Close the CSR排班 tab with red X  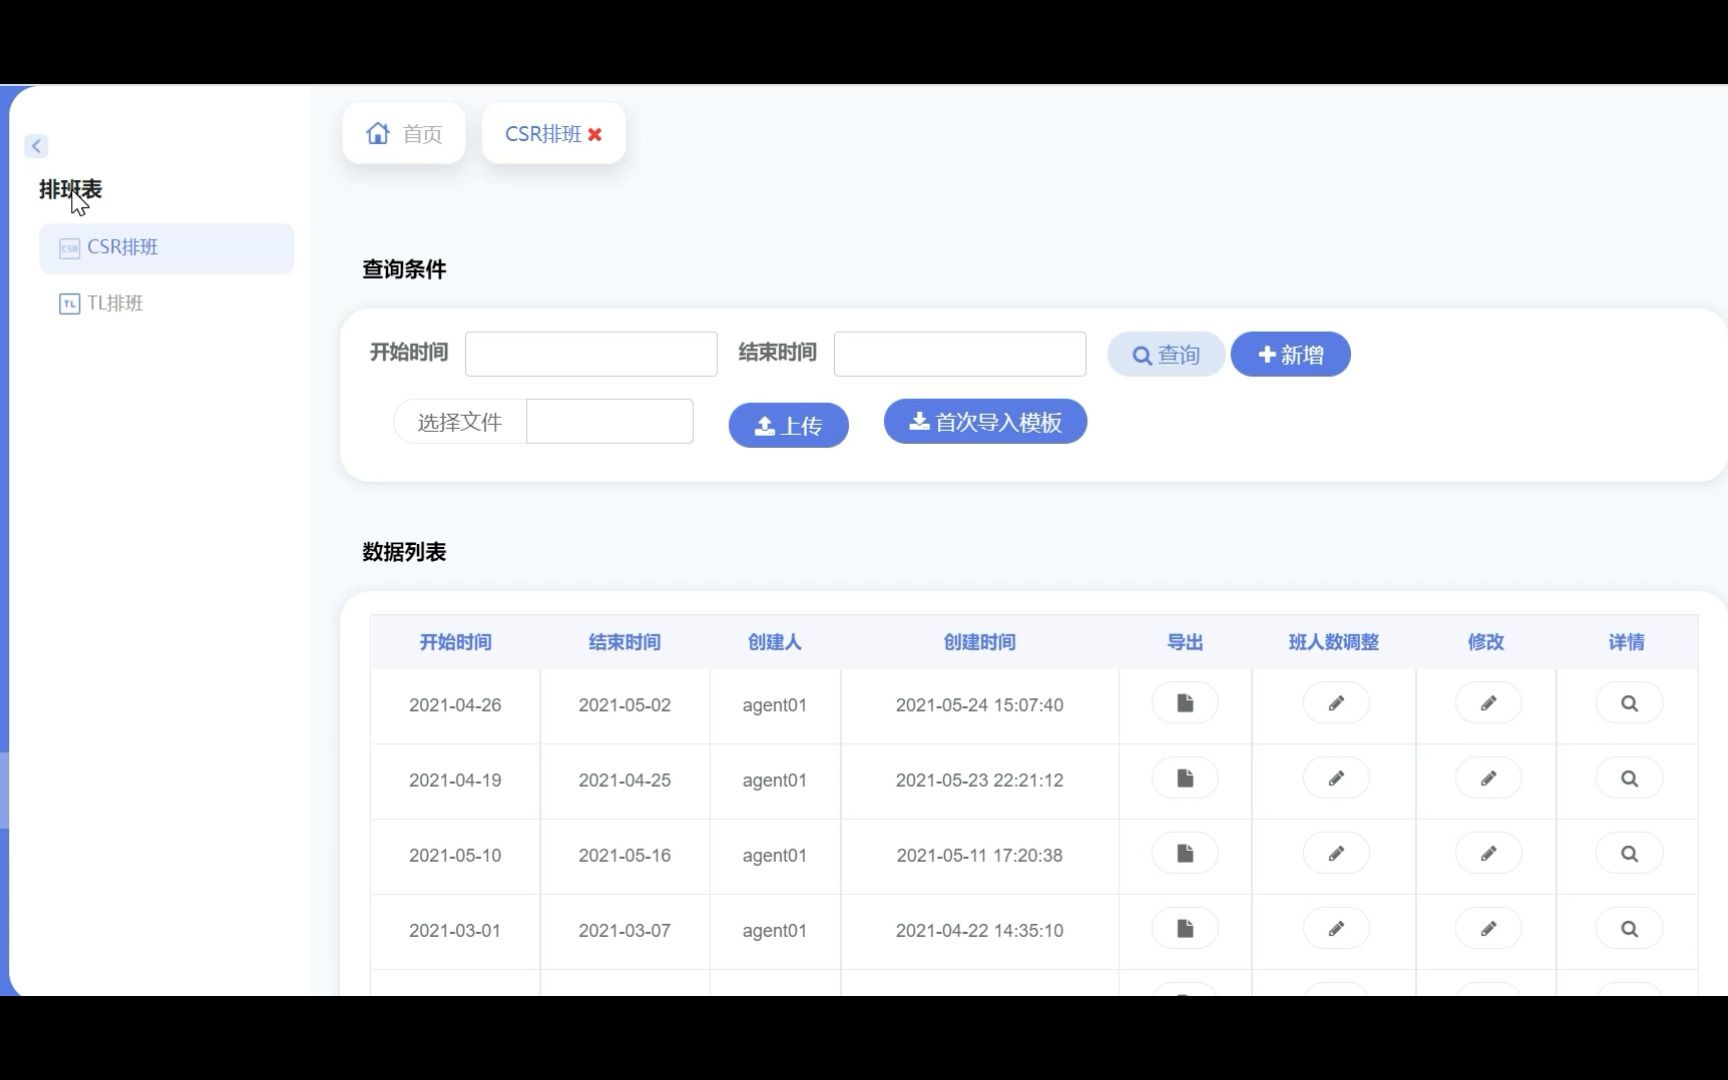click(595, 134)
